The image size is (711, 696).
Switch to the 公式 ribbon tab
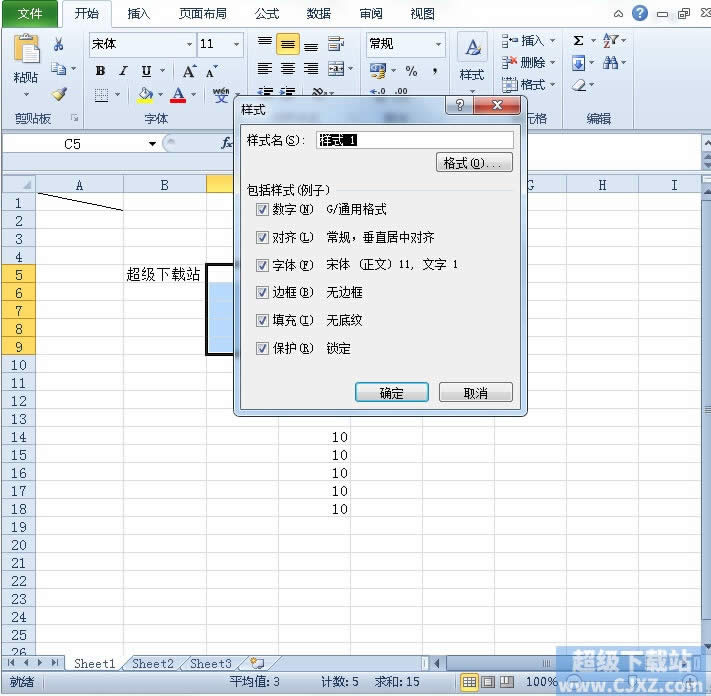coord(267,14)
